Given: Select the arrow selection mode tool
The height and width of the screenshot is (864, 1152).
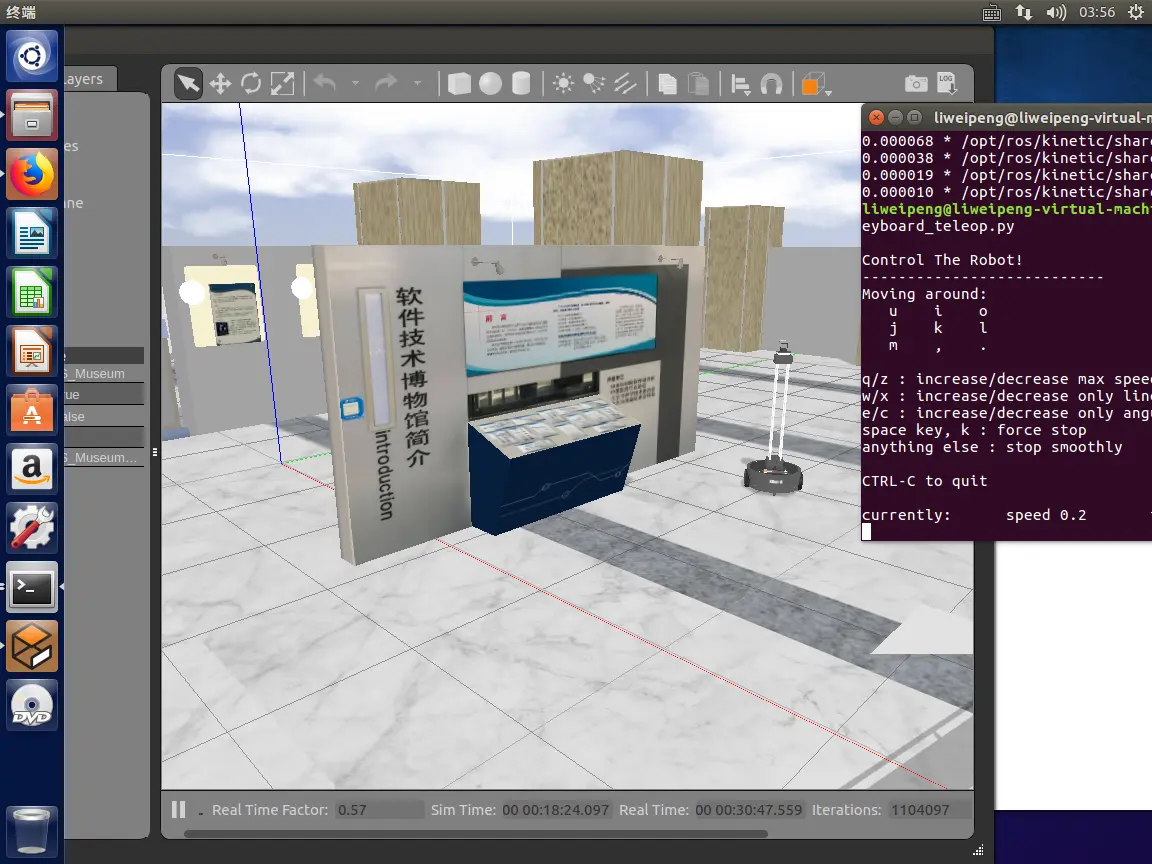Looking at the screenshot, I should (188, 84).
